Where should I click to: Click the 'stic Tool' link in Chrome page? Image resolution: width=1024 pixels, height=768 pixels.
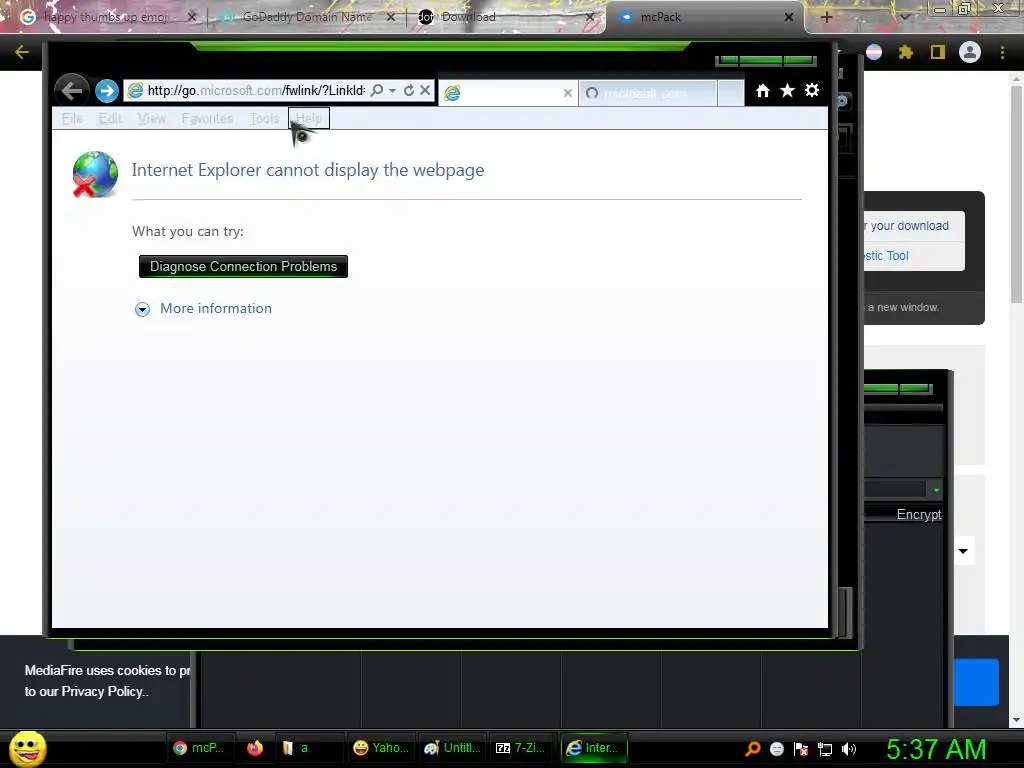tap(886, 256)
